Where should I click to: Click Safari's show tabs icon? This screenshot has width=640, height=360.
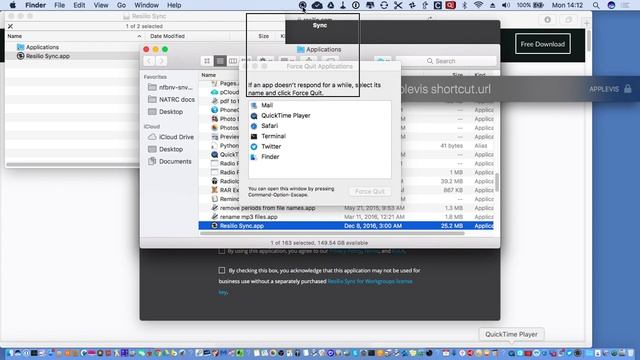pyautogui.click(x=568, y=20)
